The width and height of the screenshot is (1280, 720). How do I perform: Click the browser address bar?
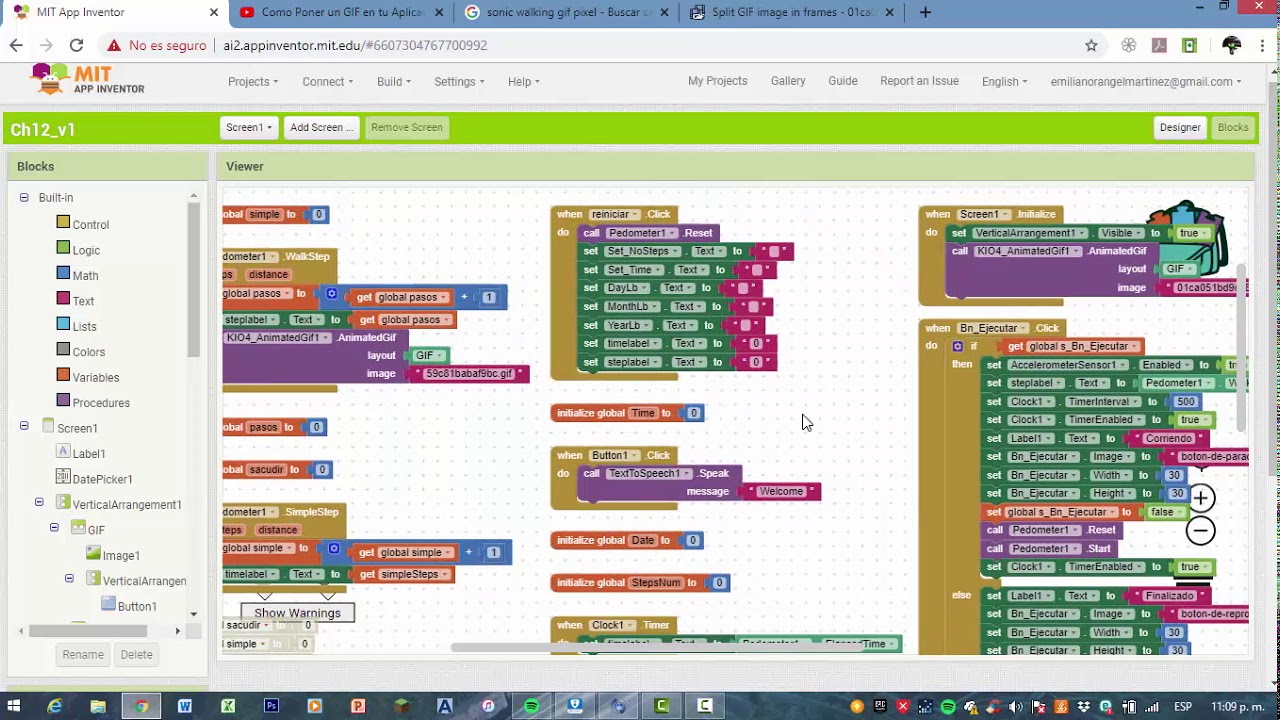tap(640, 45)
